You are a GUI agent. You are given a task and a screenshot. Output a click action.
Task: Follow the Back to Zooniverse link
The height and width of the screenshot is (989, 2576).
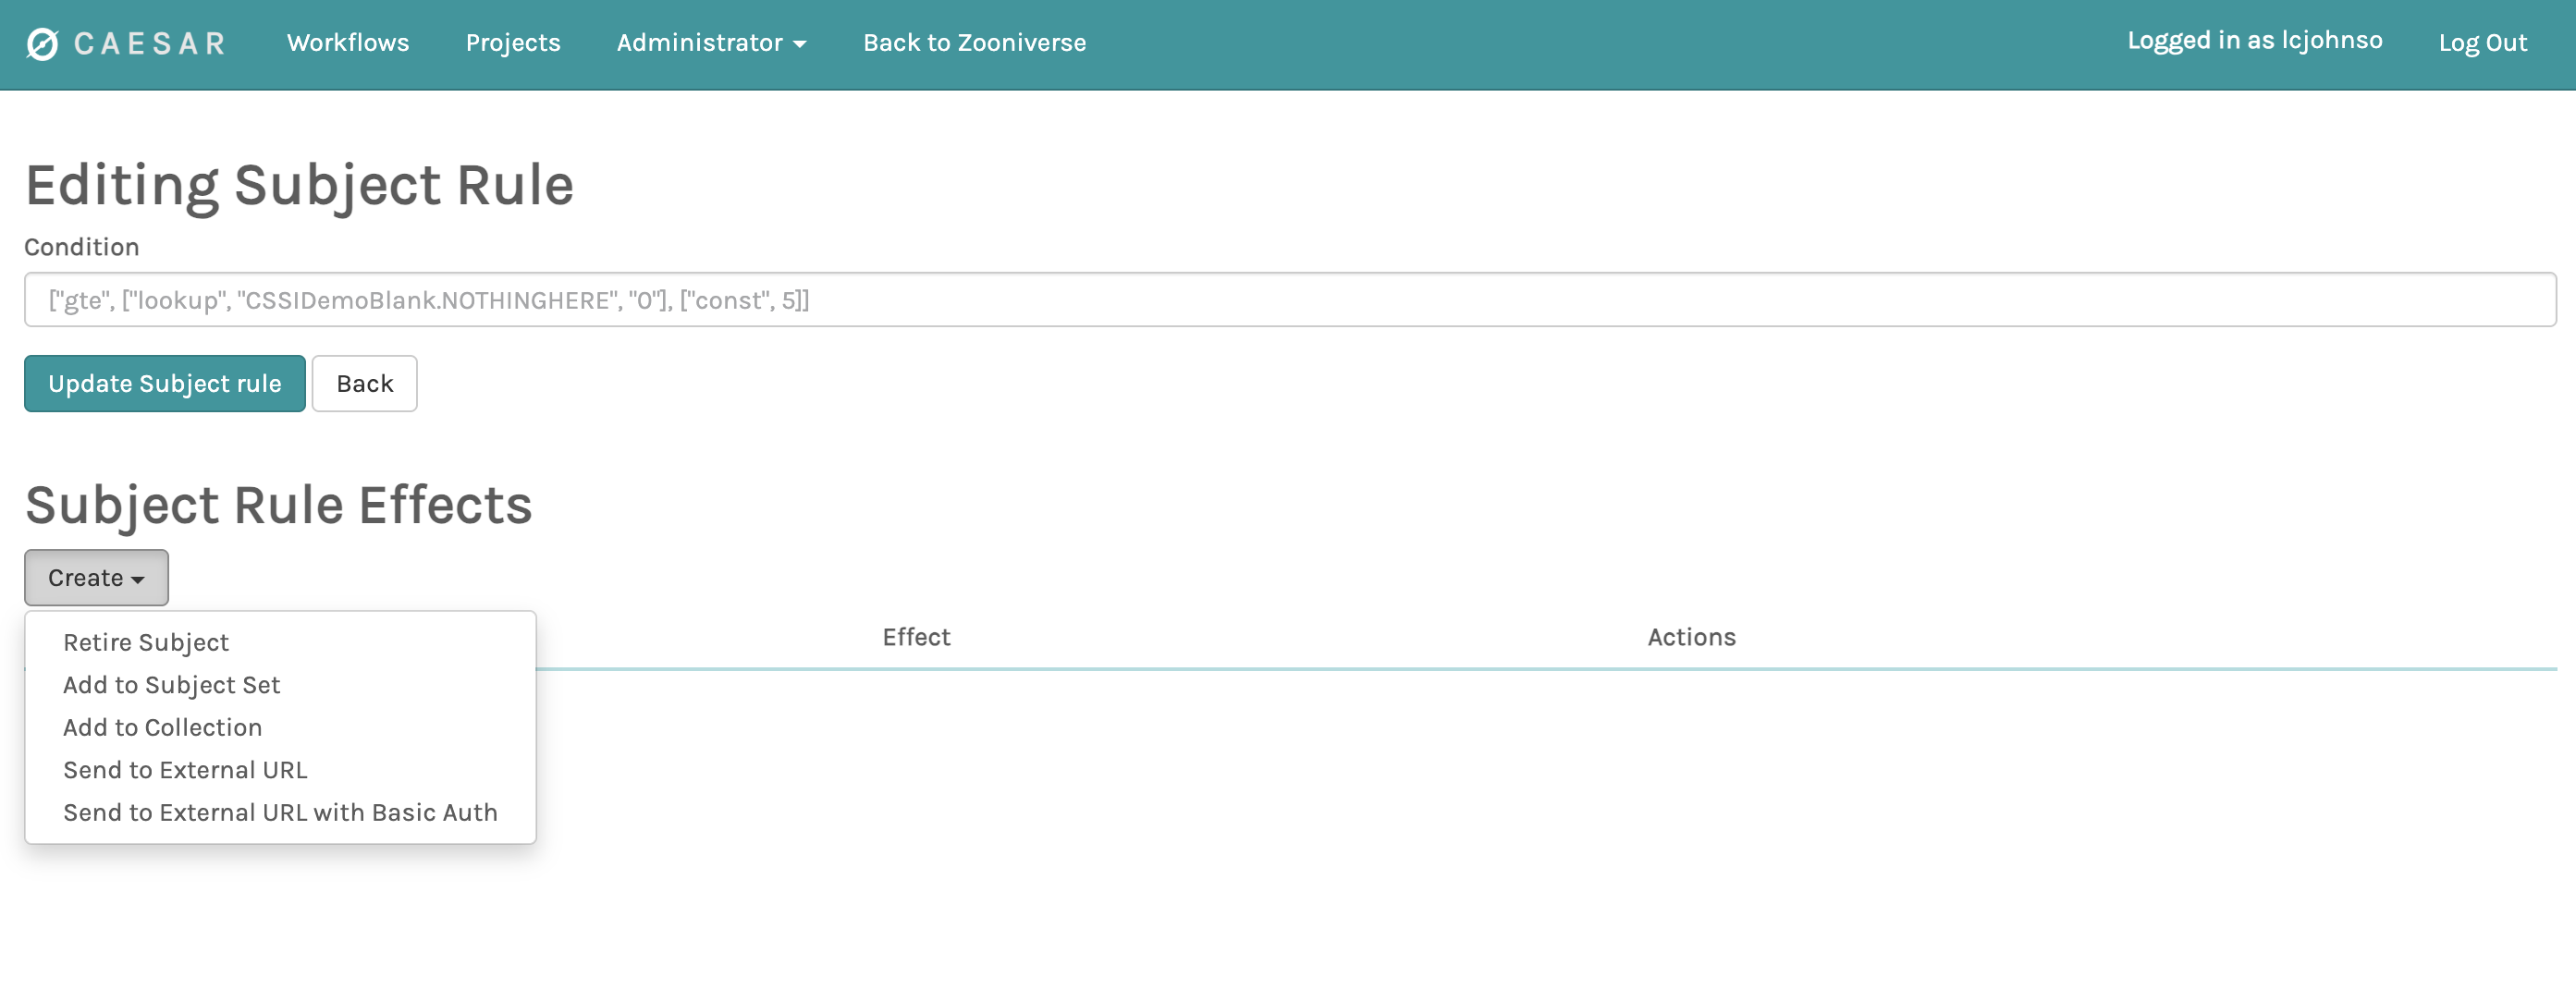coord(973,43)
